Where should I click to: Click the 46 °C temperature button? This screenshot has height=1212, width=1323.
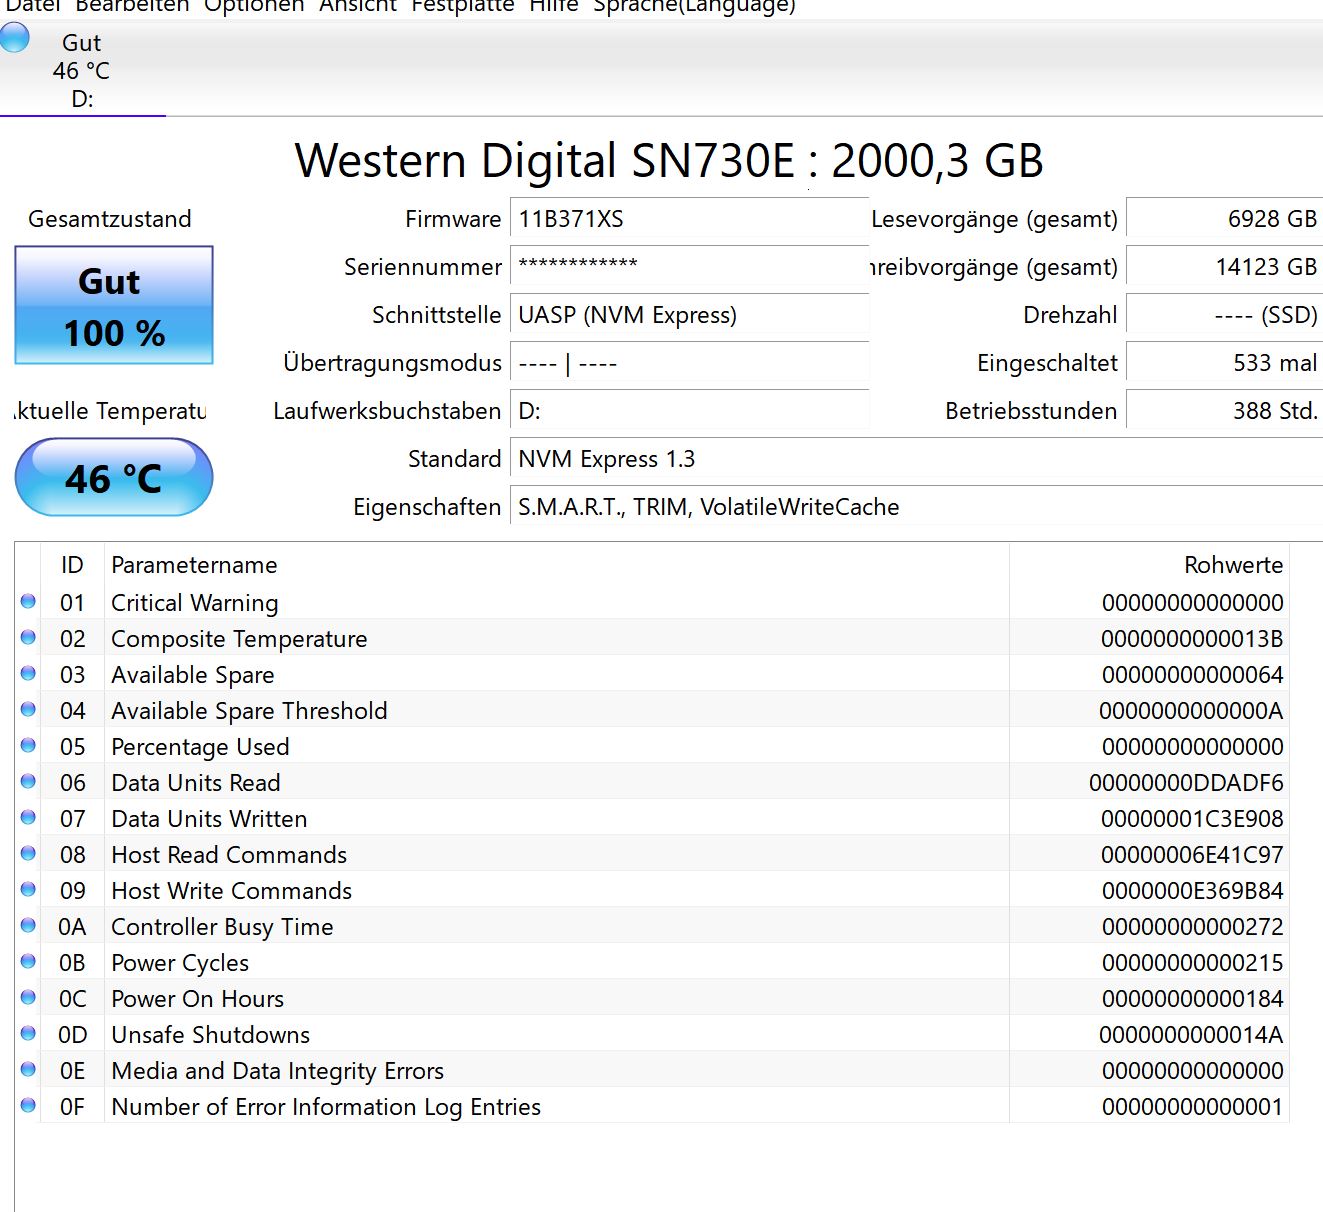[x=114, y=478]
